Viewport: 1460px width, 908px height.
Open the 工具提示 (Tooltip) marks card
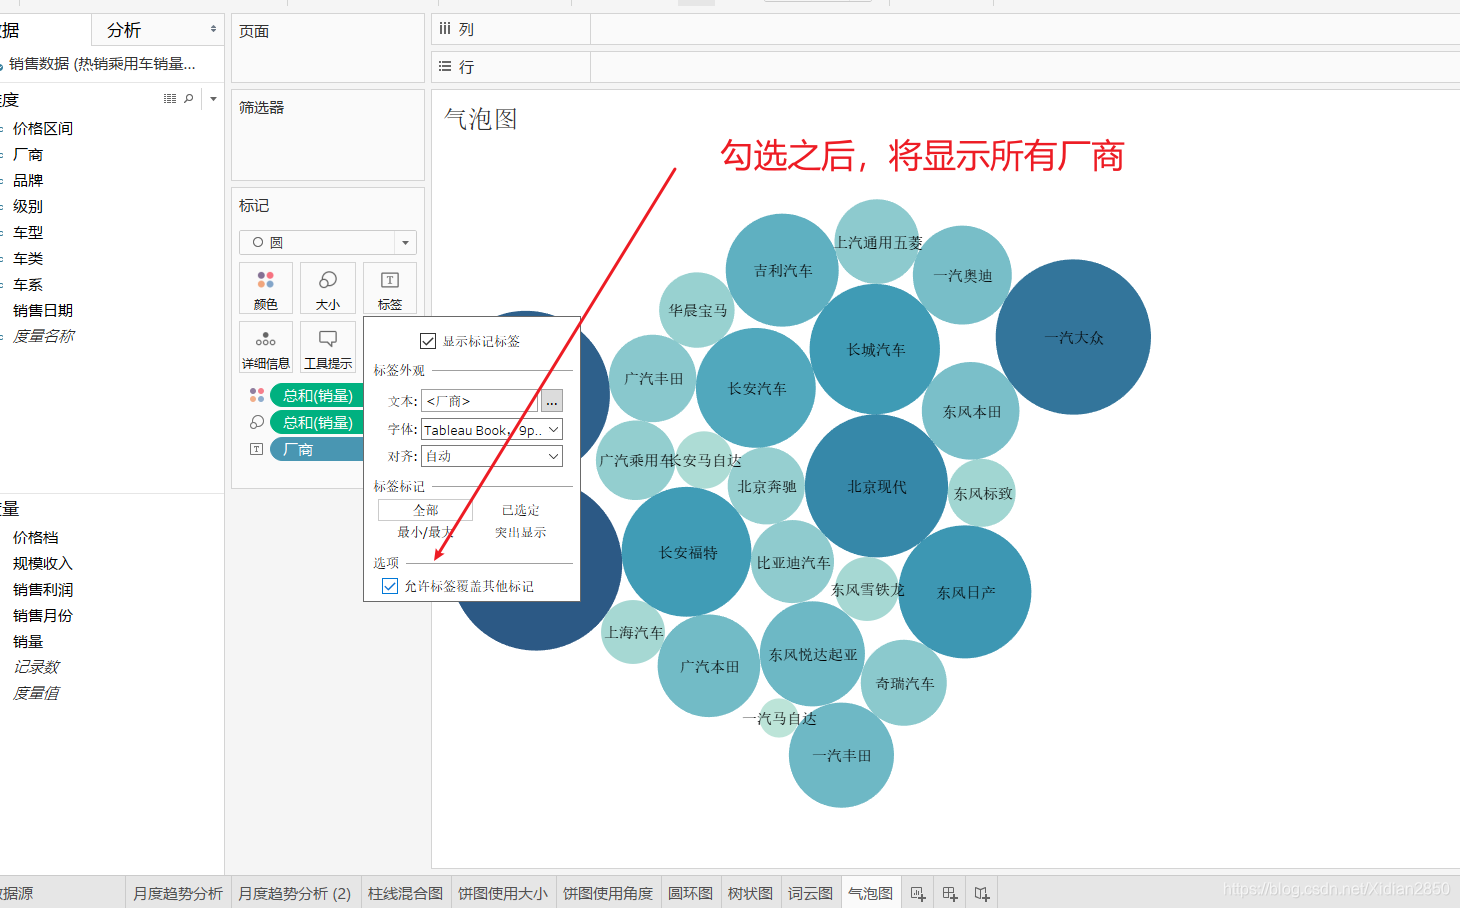pos(328,347)
